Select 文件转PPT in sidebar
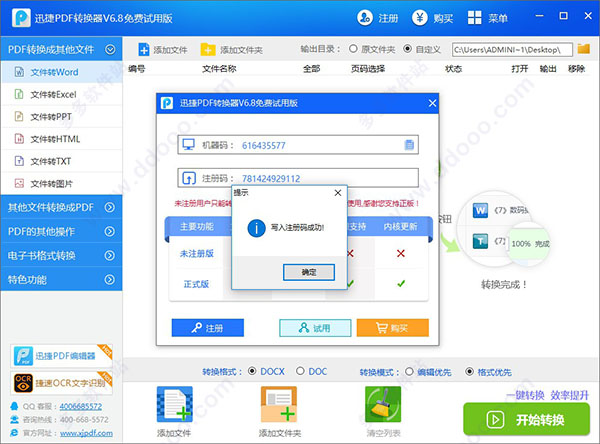Screen dimensions: 600x444 [62, 116]
